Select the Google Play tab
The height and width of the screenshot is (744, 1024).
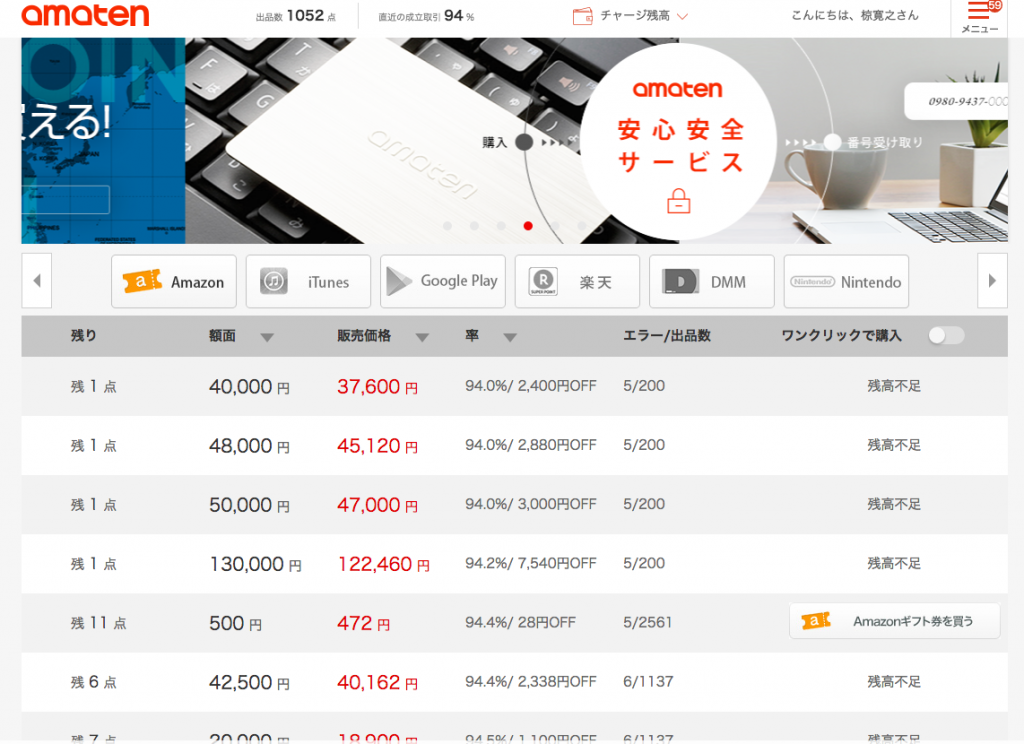(443, 282)
